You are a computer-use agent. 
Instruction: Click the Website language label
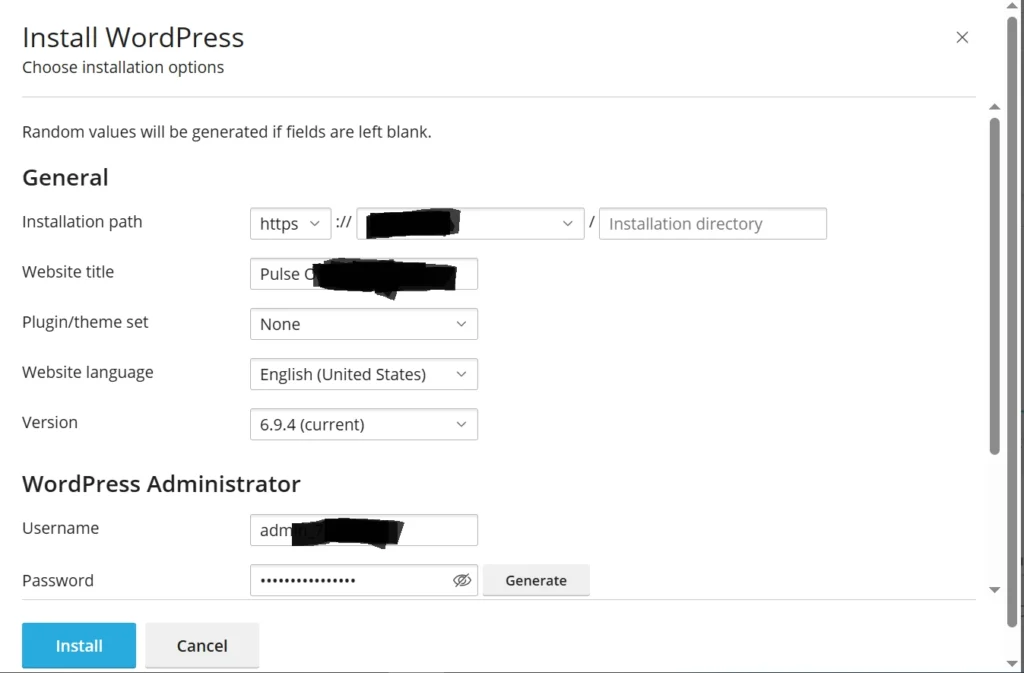(x=88, y=372)
